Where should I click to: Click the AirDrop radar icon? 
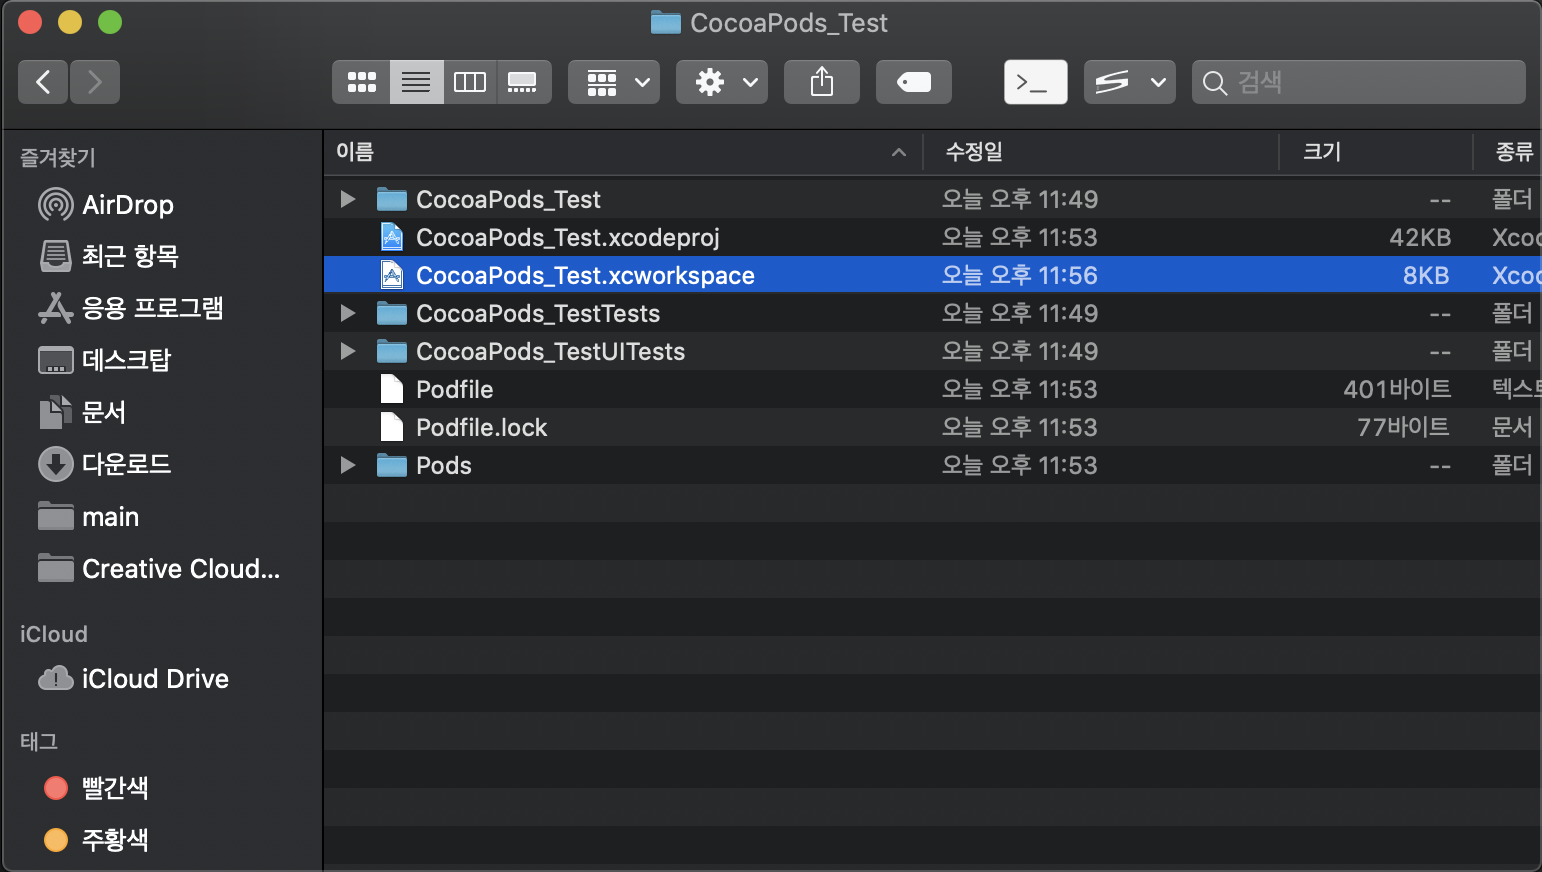point(55,205)
